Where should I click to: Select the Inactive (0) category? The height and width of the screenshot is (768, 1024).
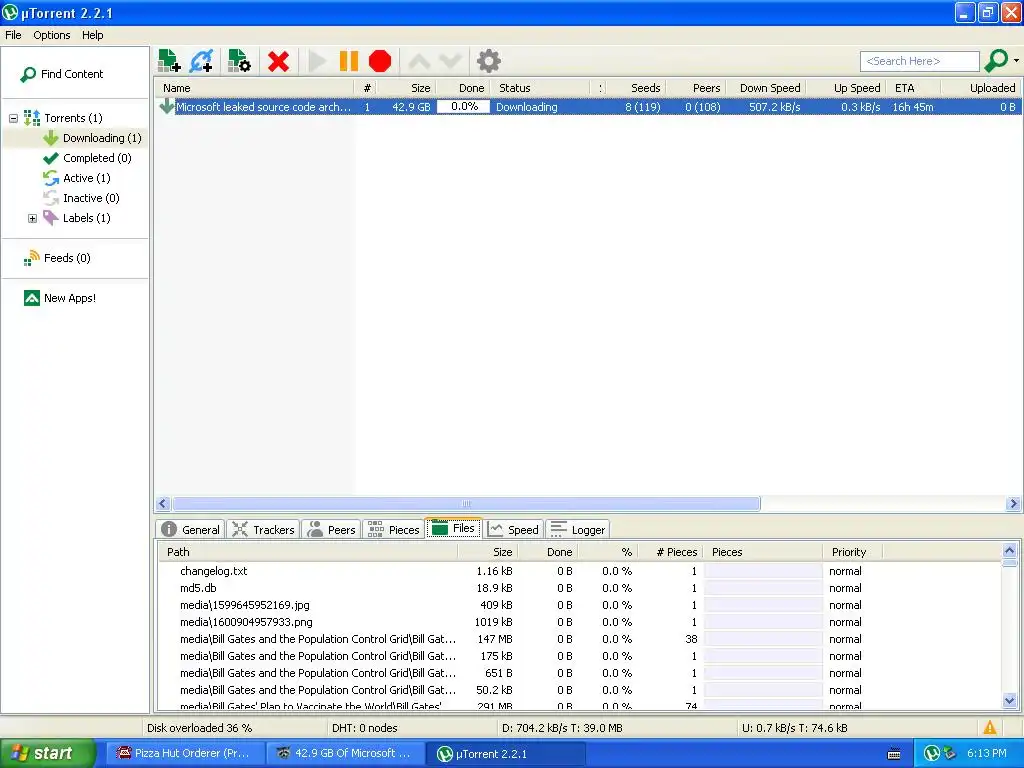pos(81,198)
